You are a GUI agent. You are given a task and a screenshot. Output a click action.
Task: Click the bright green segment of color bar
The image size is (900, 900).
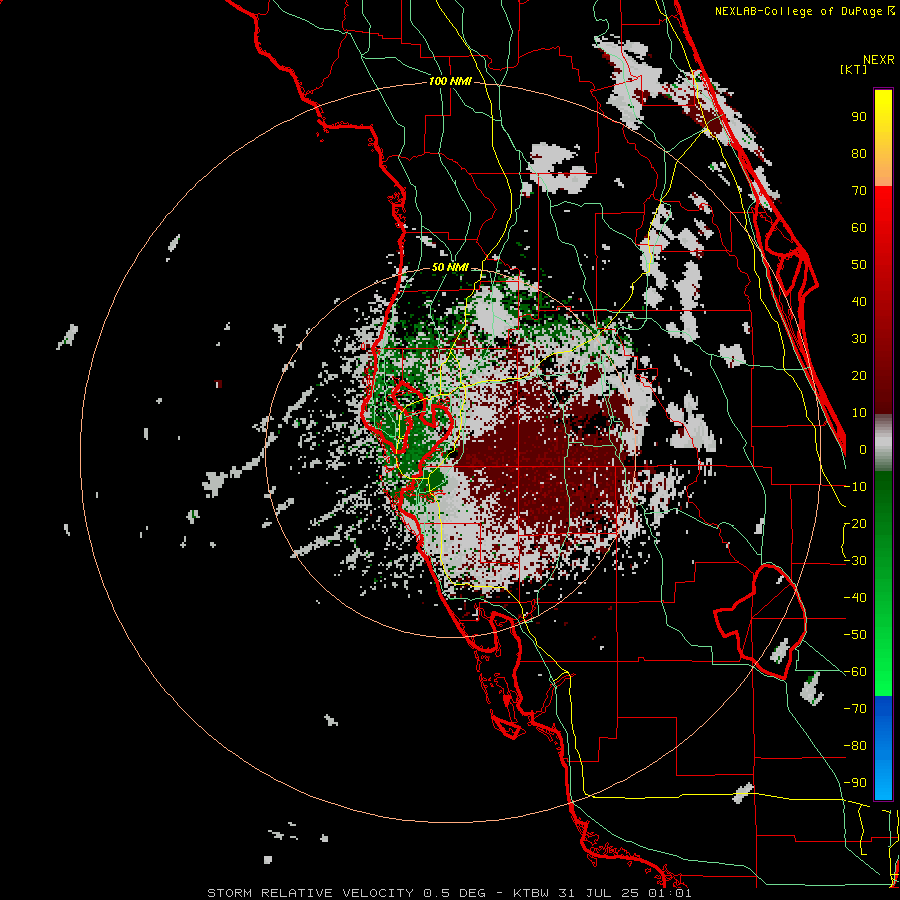pyautogui.click(x=883, y=649)
